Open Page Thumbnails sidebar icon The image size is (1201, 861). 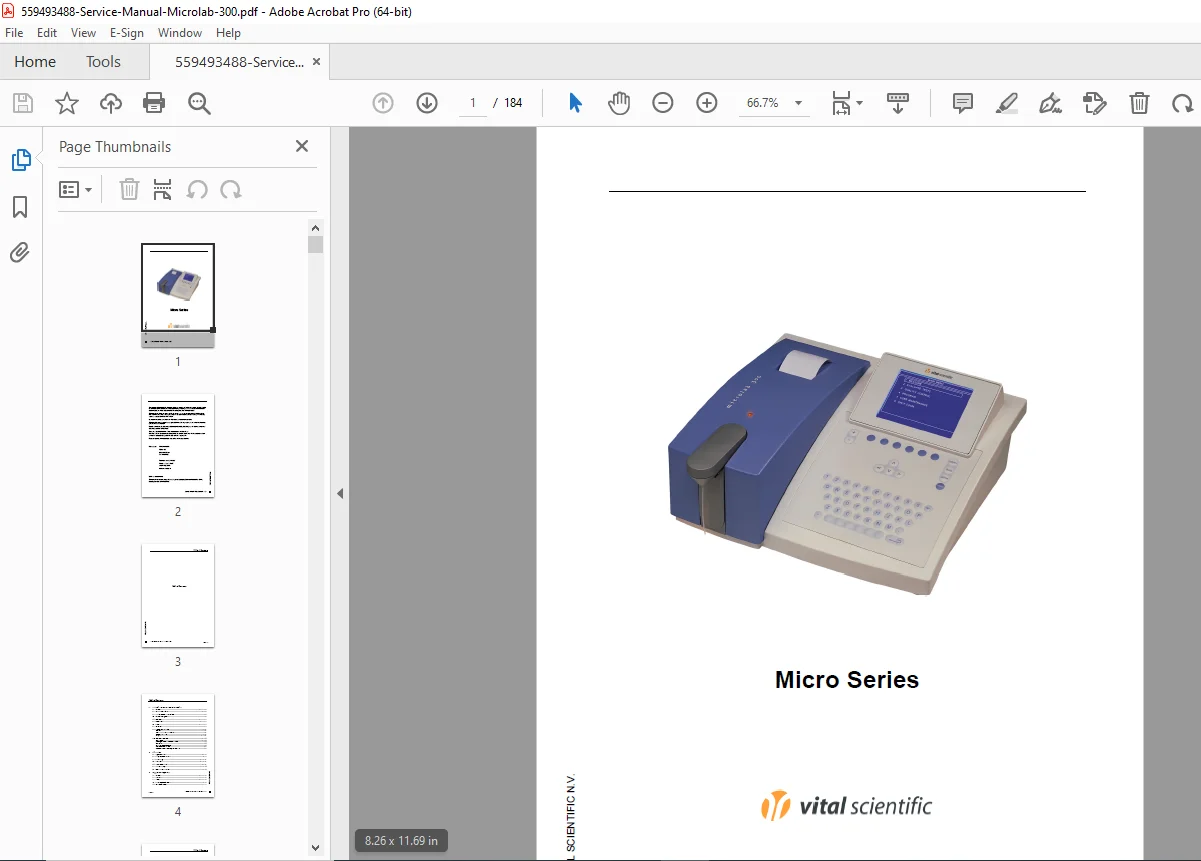click(20, 159)
